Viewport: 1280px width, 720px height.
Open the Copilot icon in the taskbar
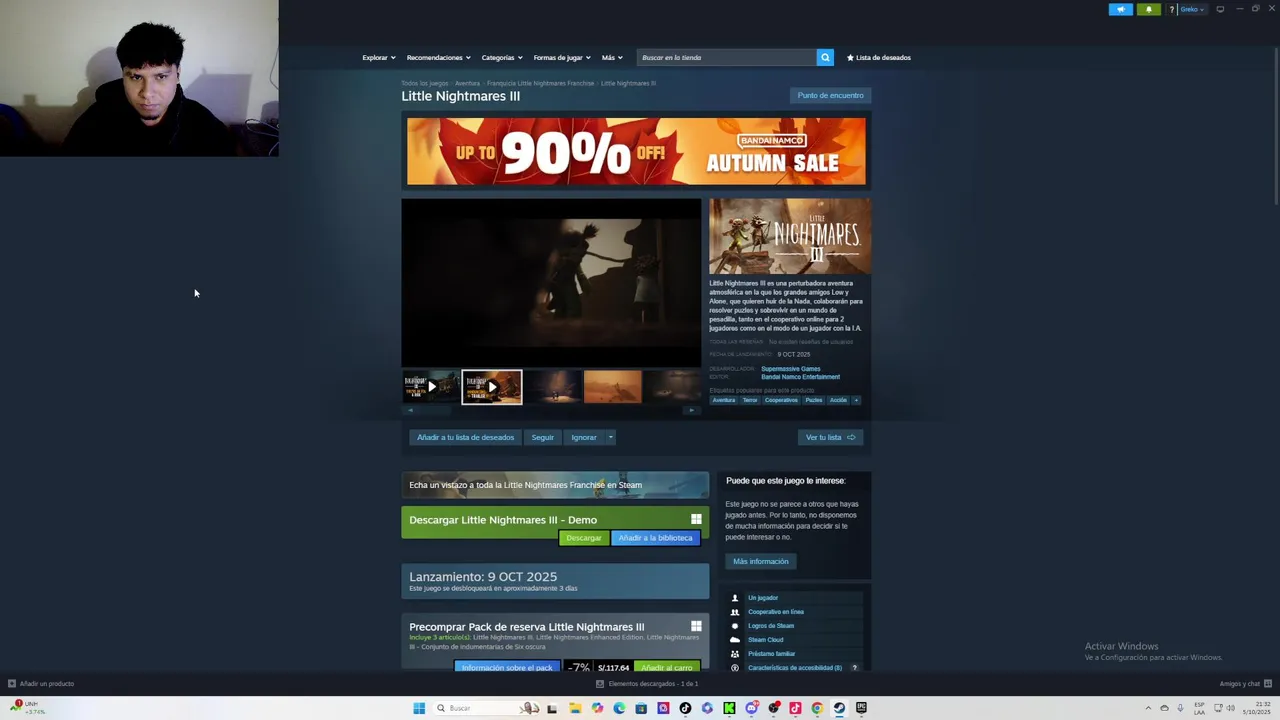tap(597, 708)
